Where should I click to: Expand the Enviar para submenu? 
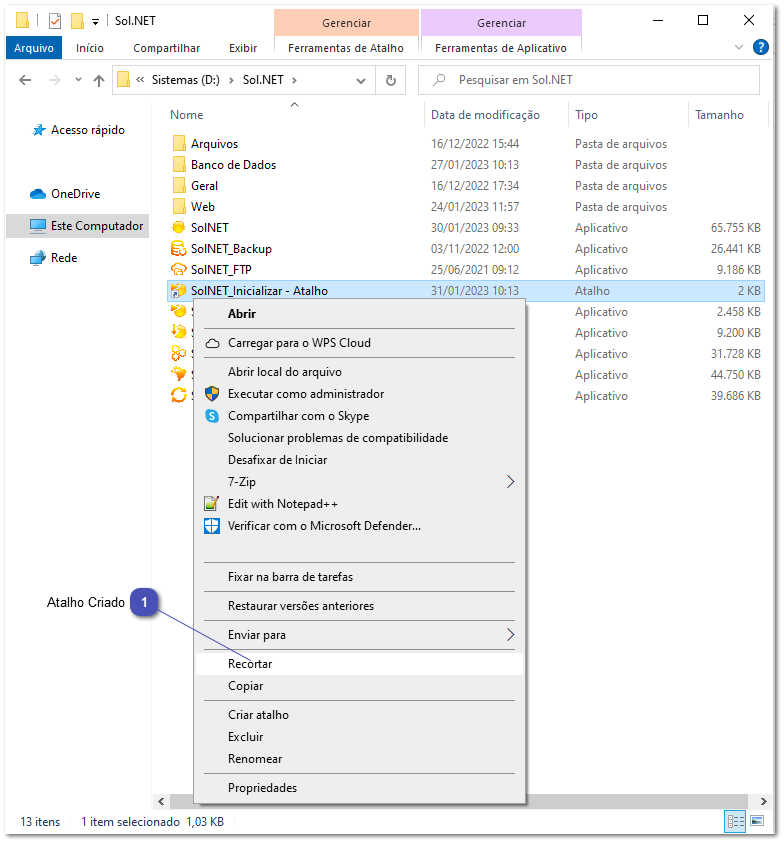(510, 635)
